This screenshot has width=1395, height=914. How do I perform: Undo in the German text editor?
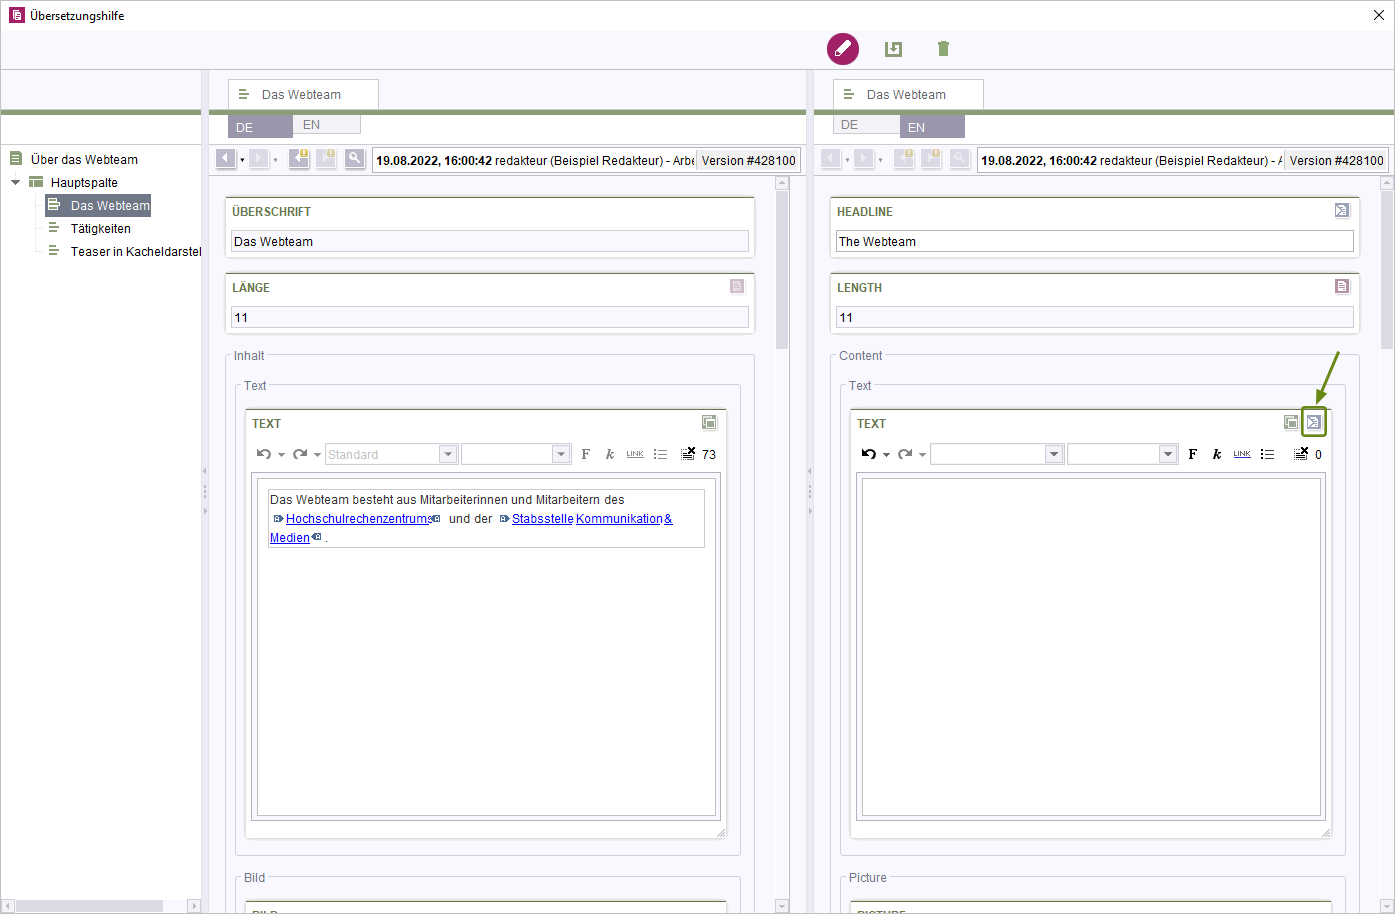(x=264, y=454)
